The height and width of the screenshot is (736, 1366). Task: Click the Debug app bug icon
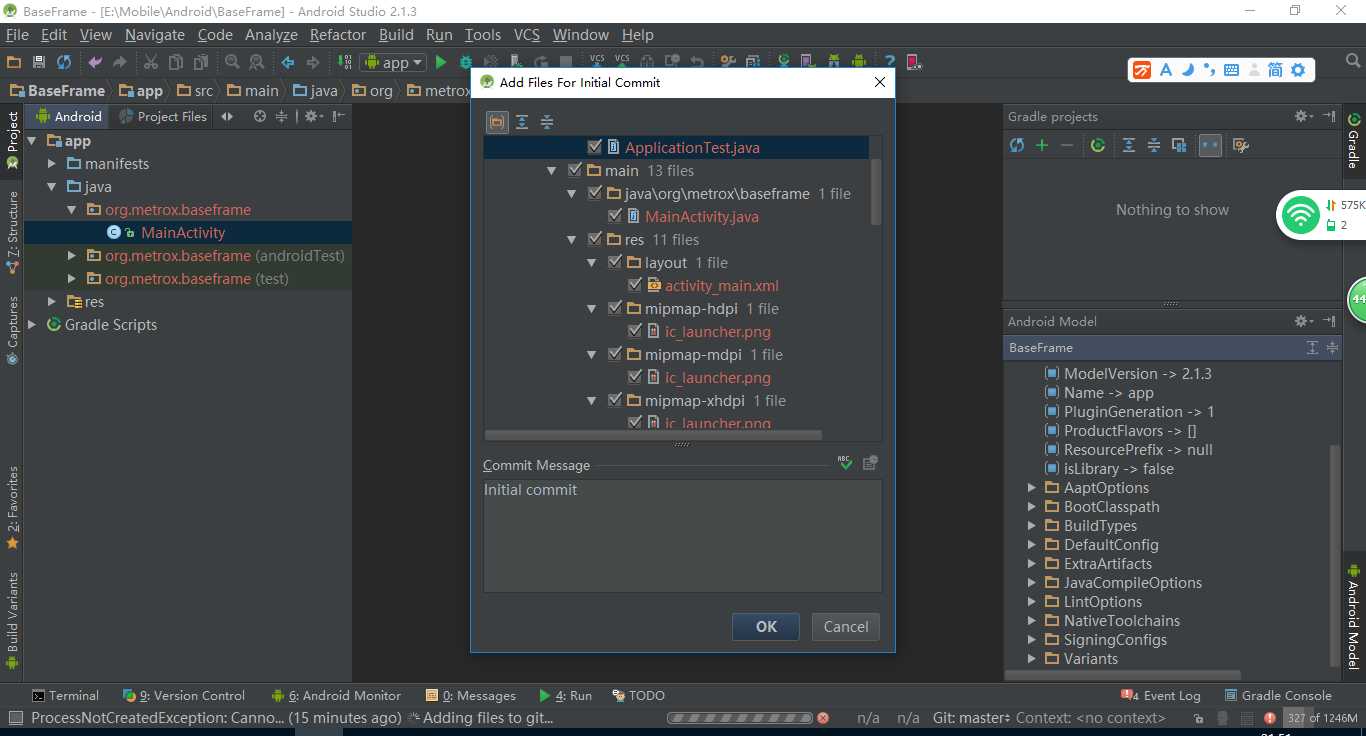coord(465,62)
